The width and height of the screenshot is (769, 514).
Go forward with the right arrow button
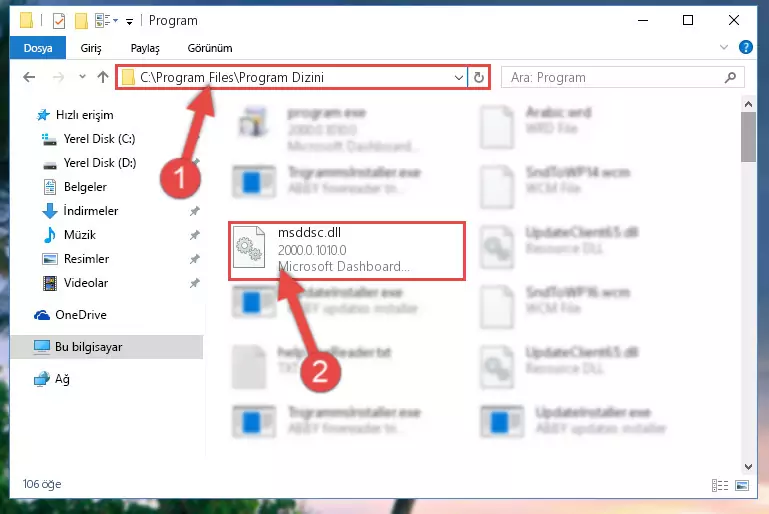coord(58,77)
